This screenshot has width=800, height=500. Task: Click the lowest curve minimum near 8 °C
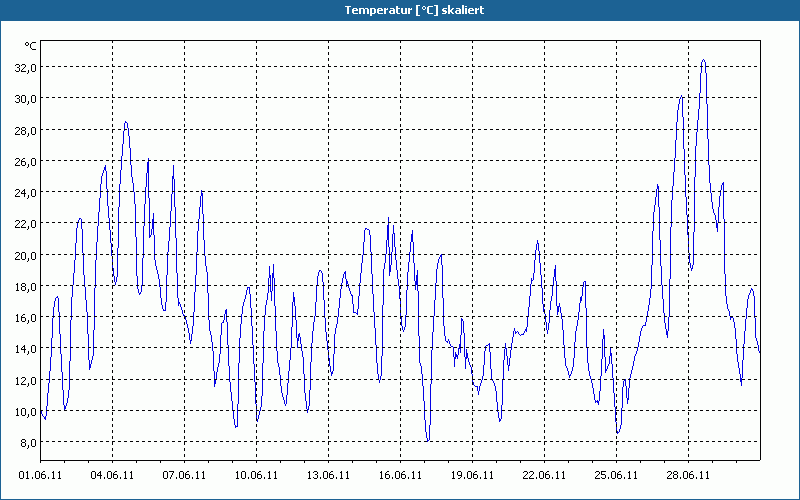(428, 440)
